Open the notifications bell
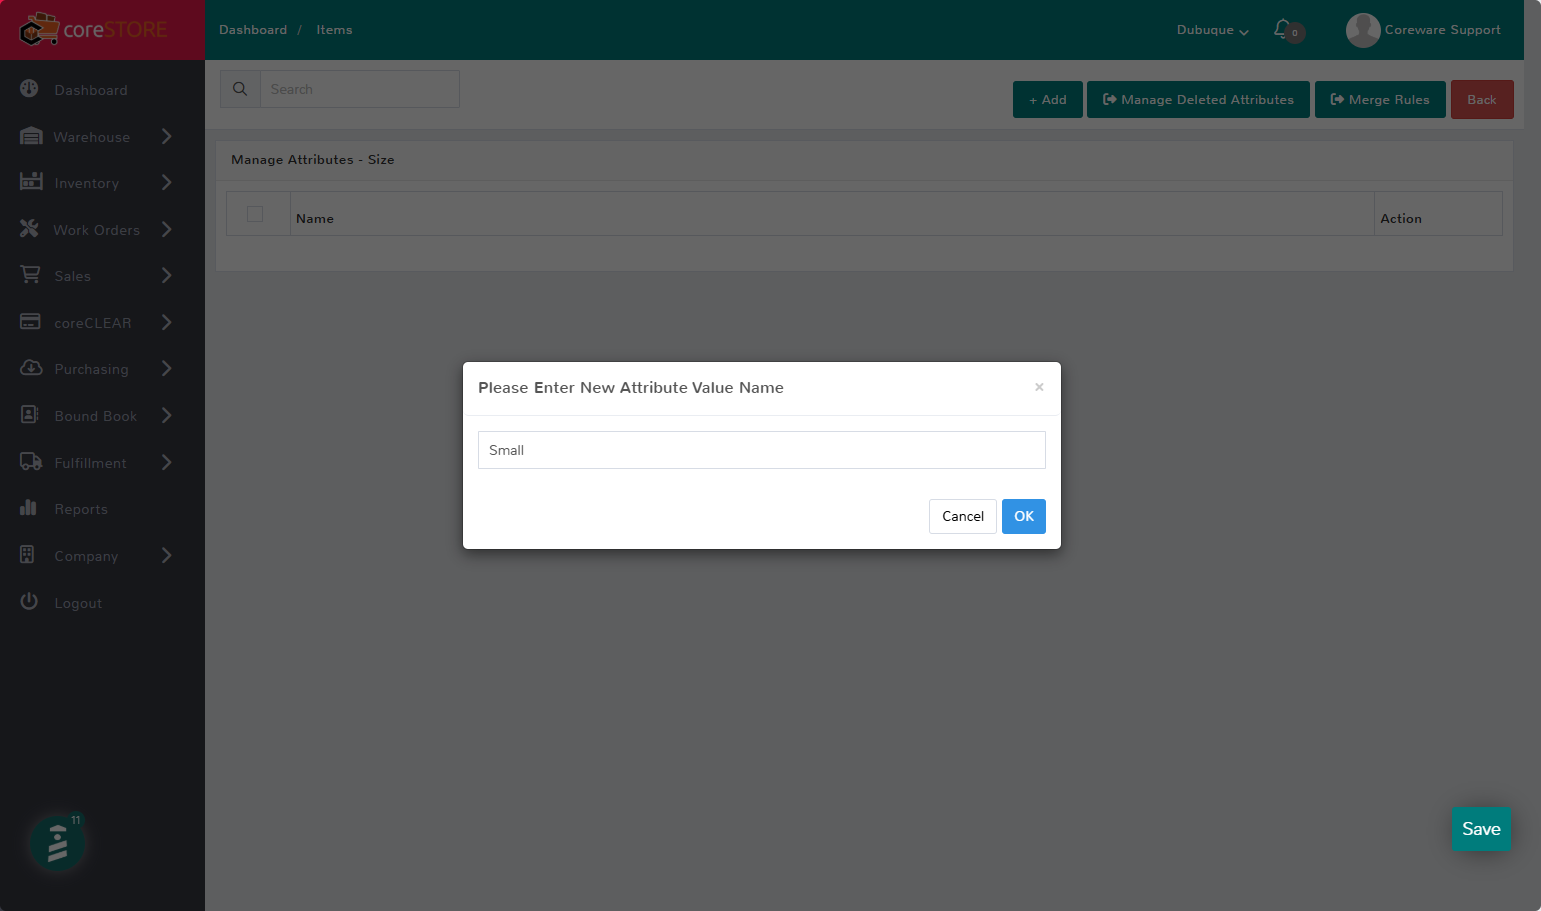 1283,29
